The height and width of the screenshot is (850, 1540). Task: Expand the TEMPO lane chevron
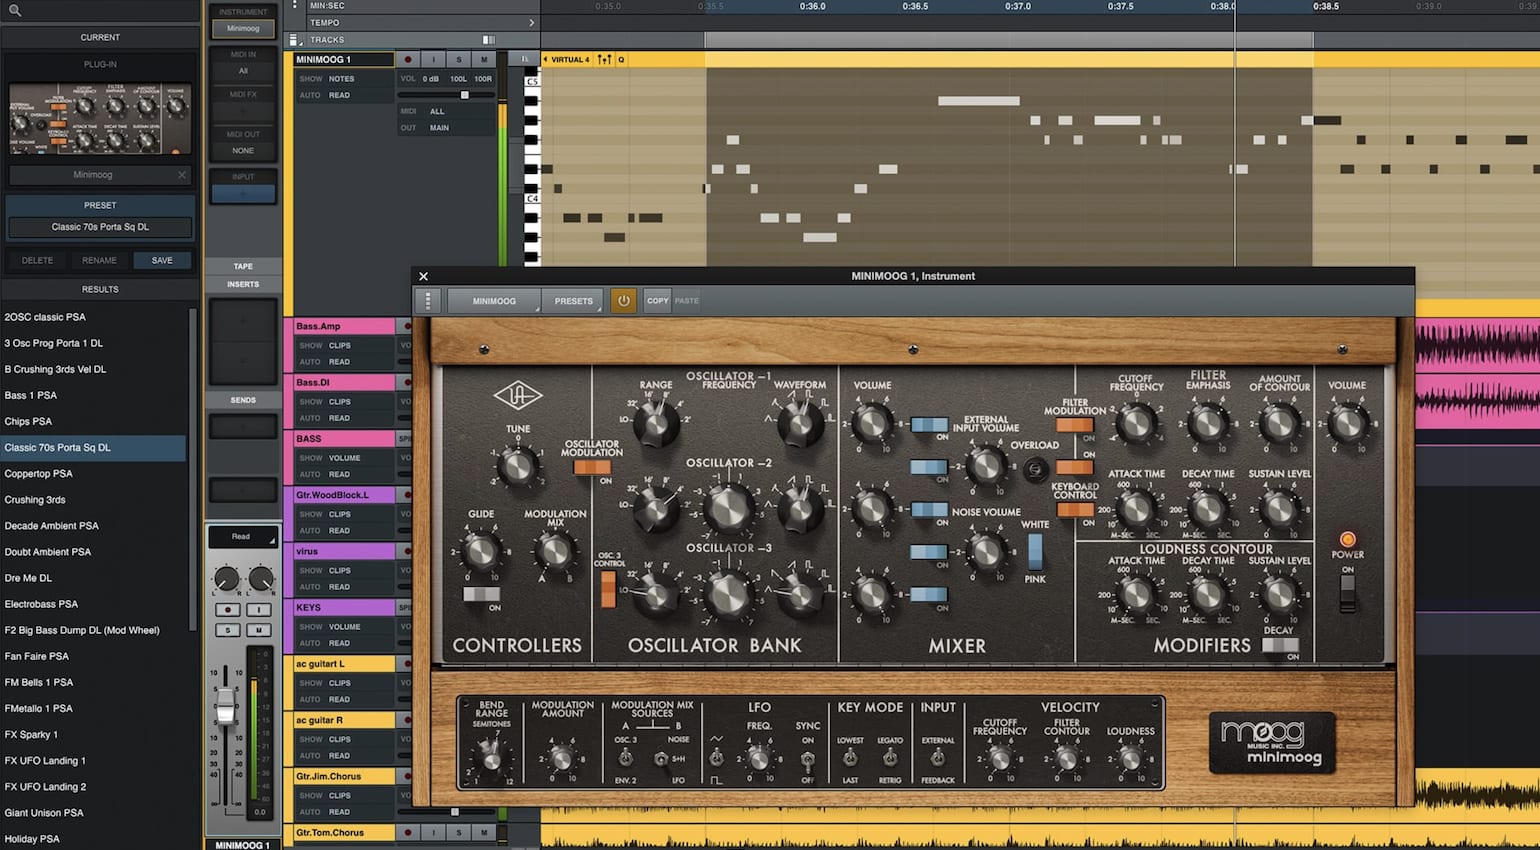(531, 22)
